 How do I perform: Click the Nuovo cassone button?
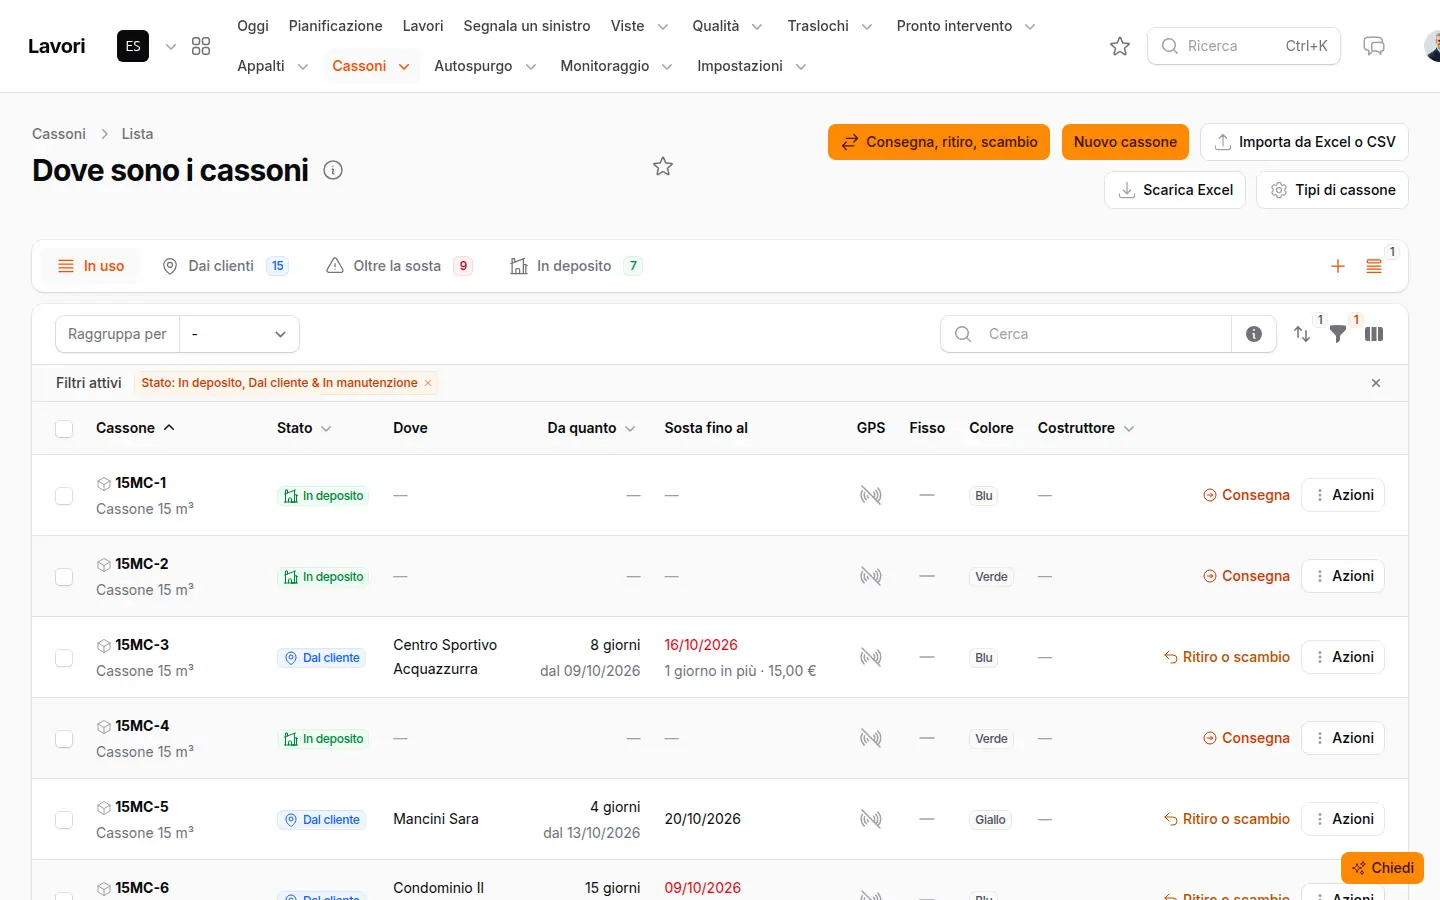1125,142
